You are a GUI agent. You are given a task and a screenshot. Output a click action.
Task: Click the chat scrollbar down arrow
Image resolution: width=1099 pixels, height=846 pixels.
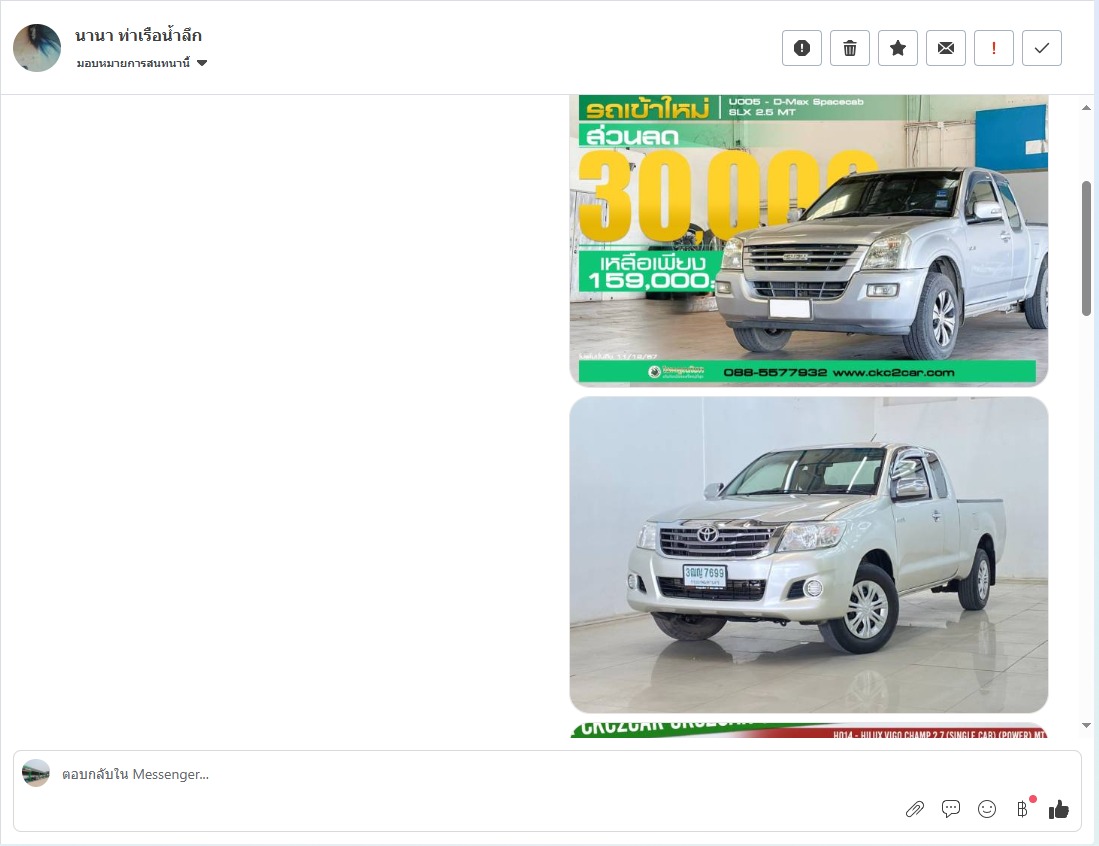(x=1086, y=725)
